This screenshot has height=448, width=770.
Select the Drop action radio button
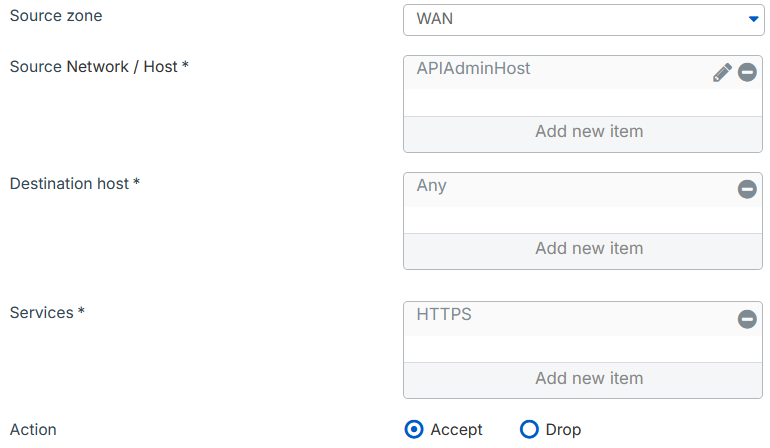(530, 430)
